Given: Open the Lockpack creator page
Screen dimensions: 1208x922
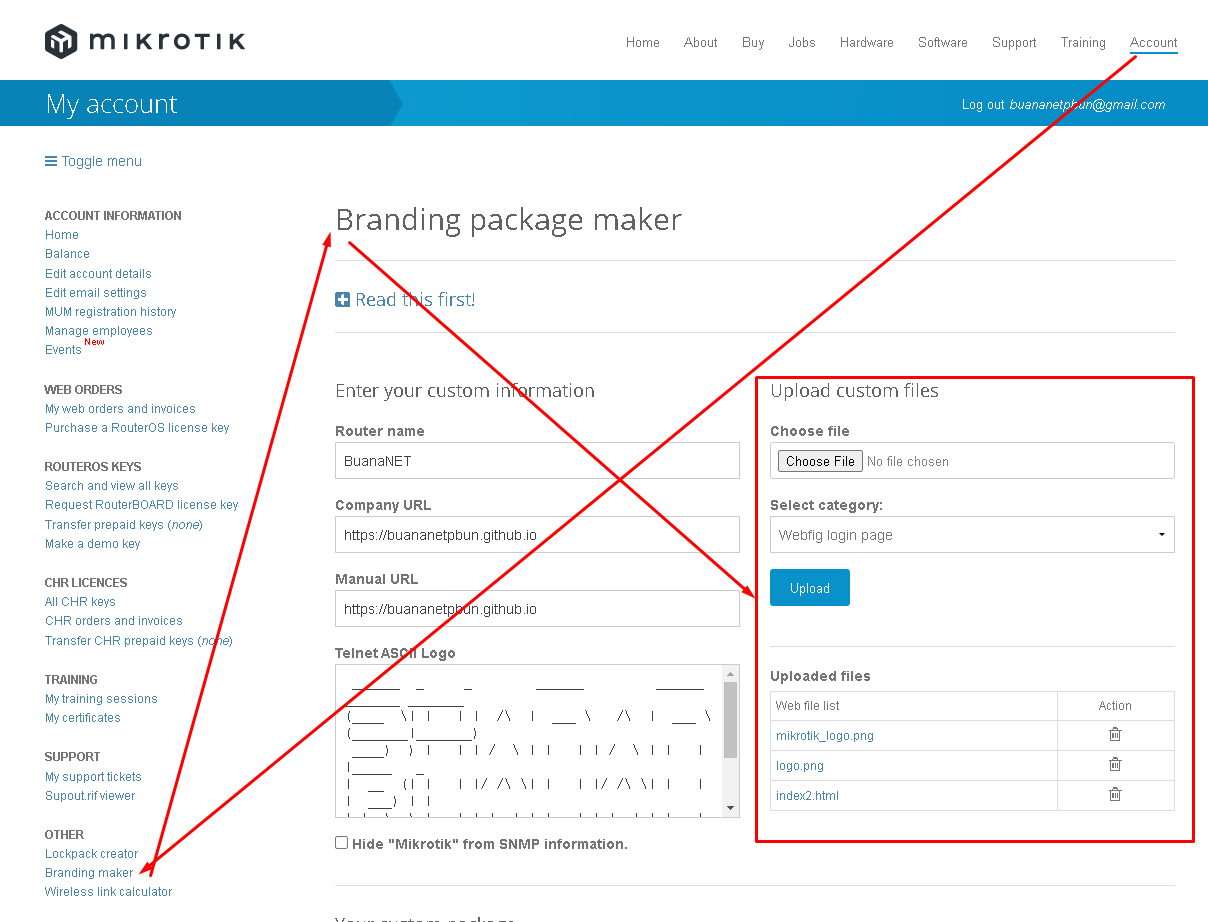Looking at the screenshot, I should pyautogui.click(x=91, y=853).
